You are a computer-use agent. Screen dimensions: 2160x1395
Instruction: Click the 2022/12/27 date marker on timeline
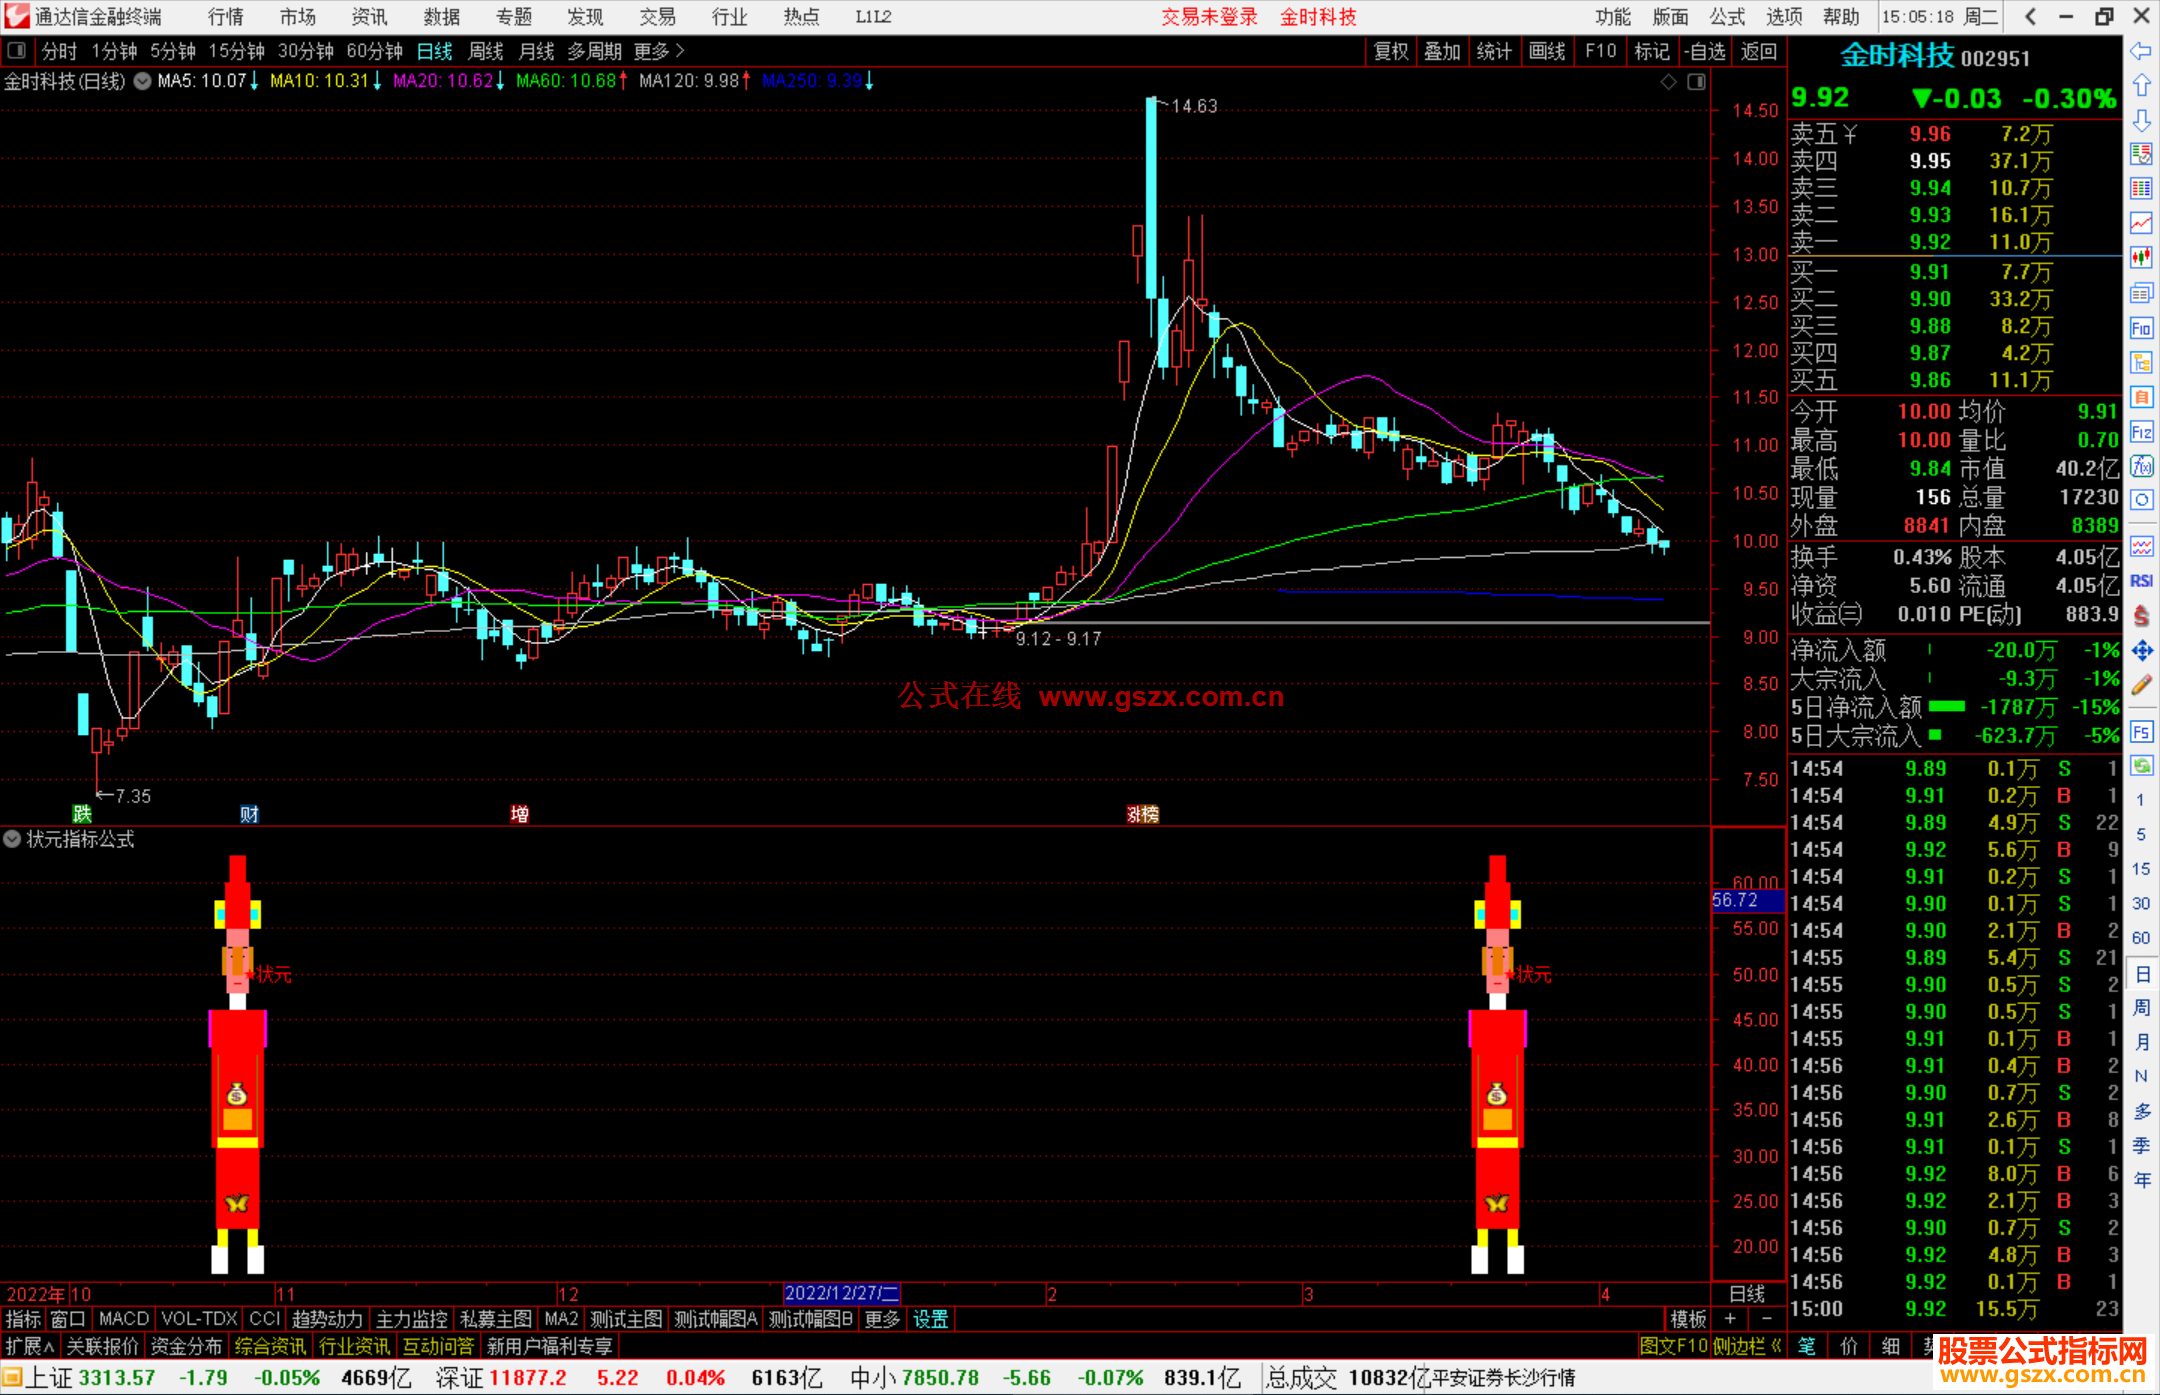(842, 1293)
